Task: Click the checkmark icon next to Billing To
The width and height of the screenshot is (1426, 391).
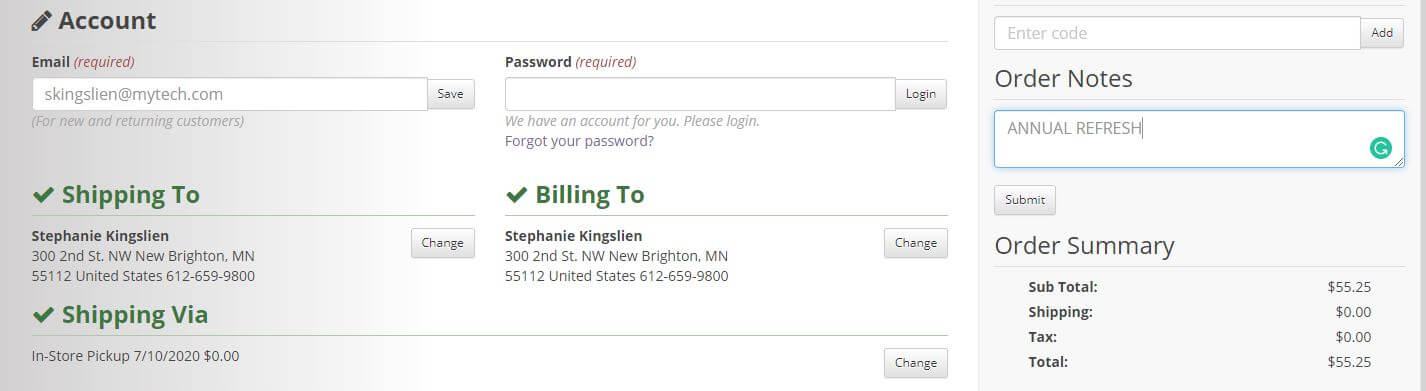Action: [516, 195]
